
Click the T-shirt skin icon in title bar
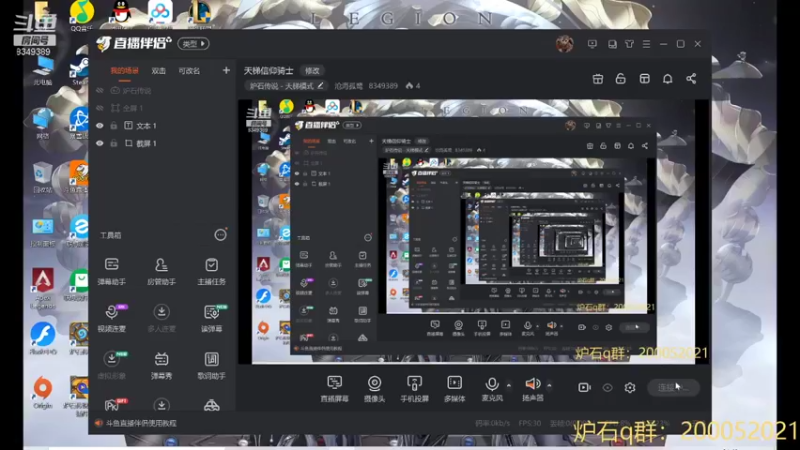pyautogui.click(x=629, y=44)
